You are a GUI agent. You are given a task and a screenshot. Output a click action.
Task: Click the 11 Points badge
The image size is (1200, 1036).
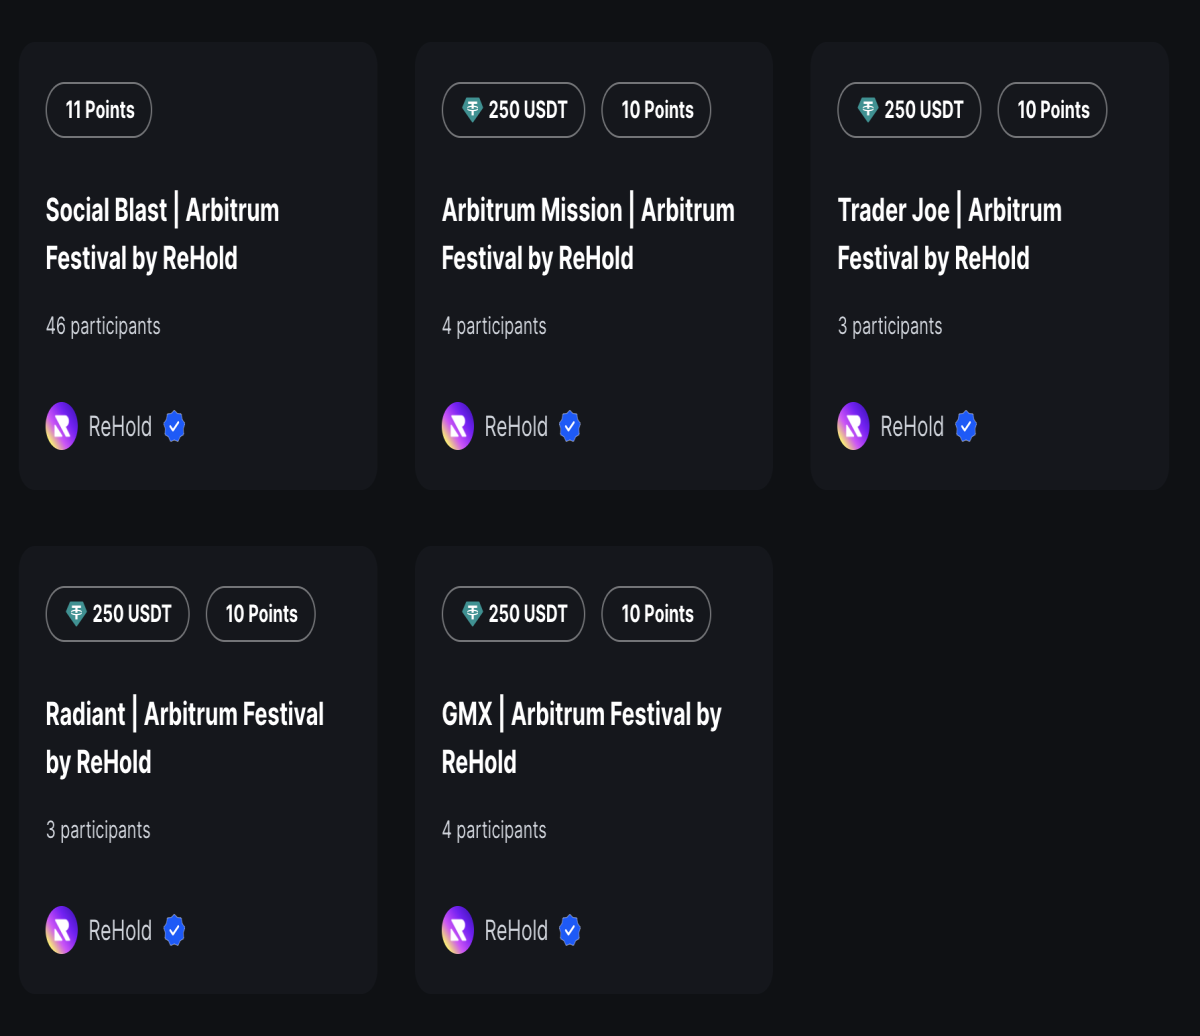[99, 110]
